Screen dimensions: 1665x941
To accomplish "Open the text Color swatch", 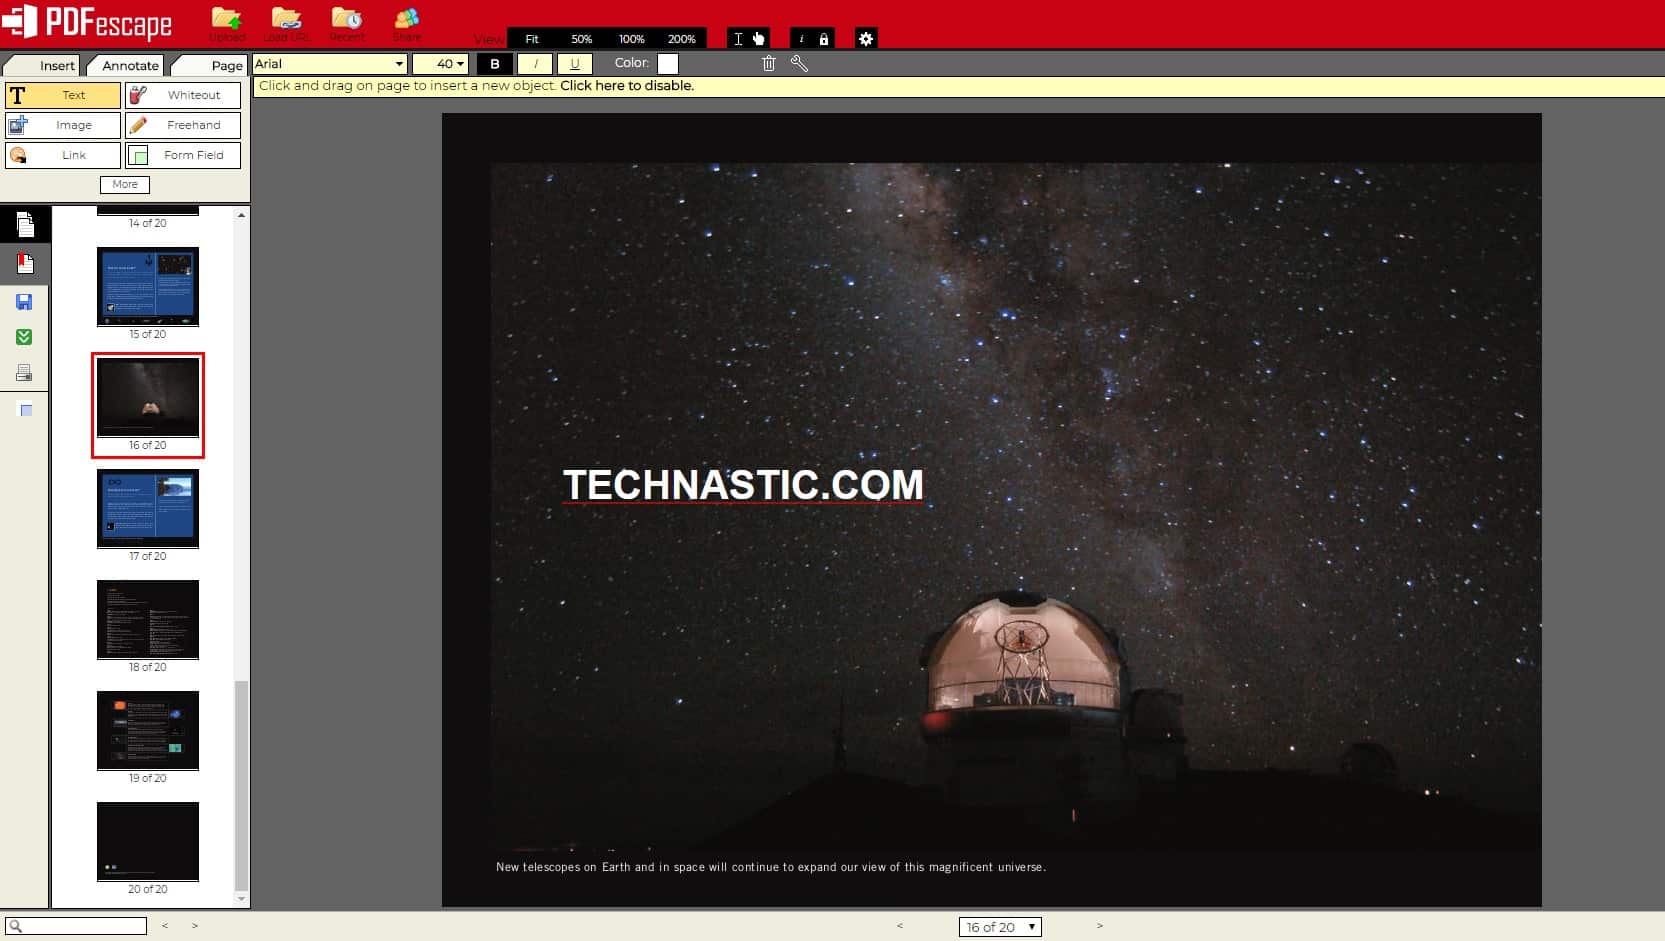I will 668,63.
